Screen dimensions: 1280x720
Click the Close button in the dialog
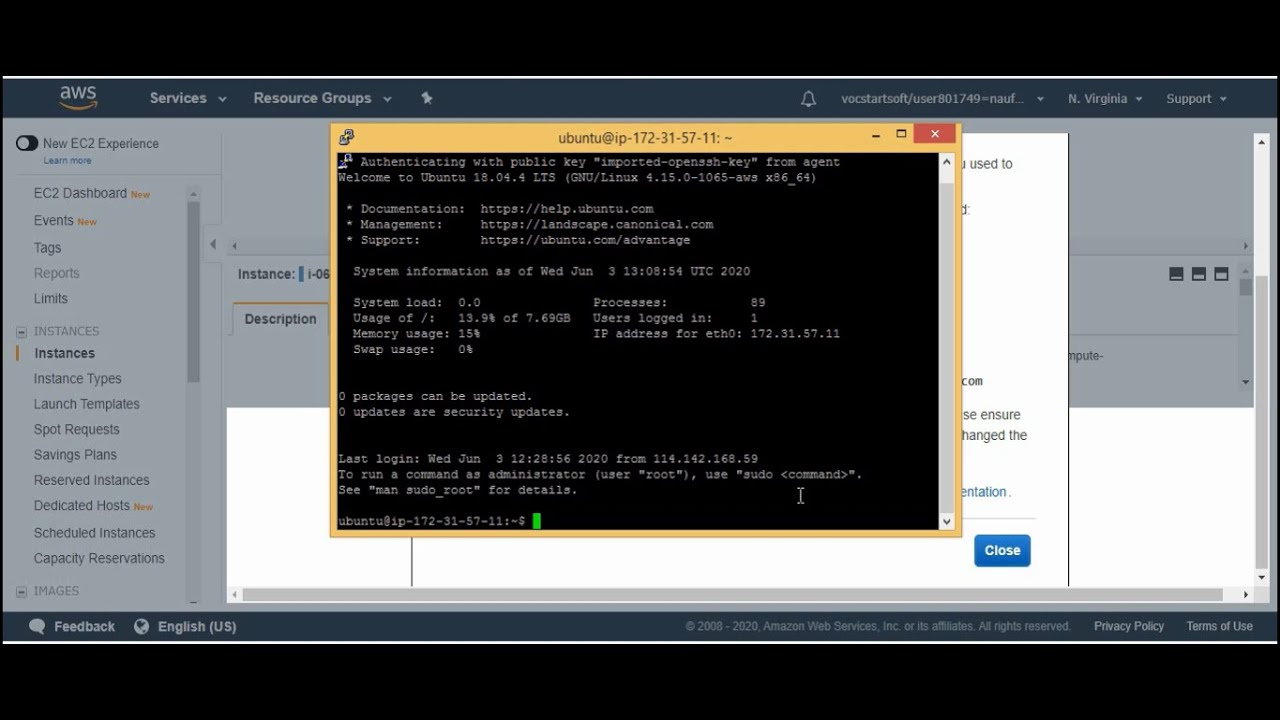[1002, 550]
